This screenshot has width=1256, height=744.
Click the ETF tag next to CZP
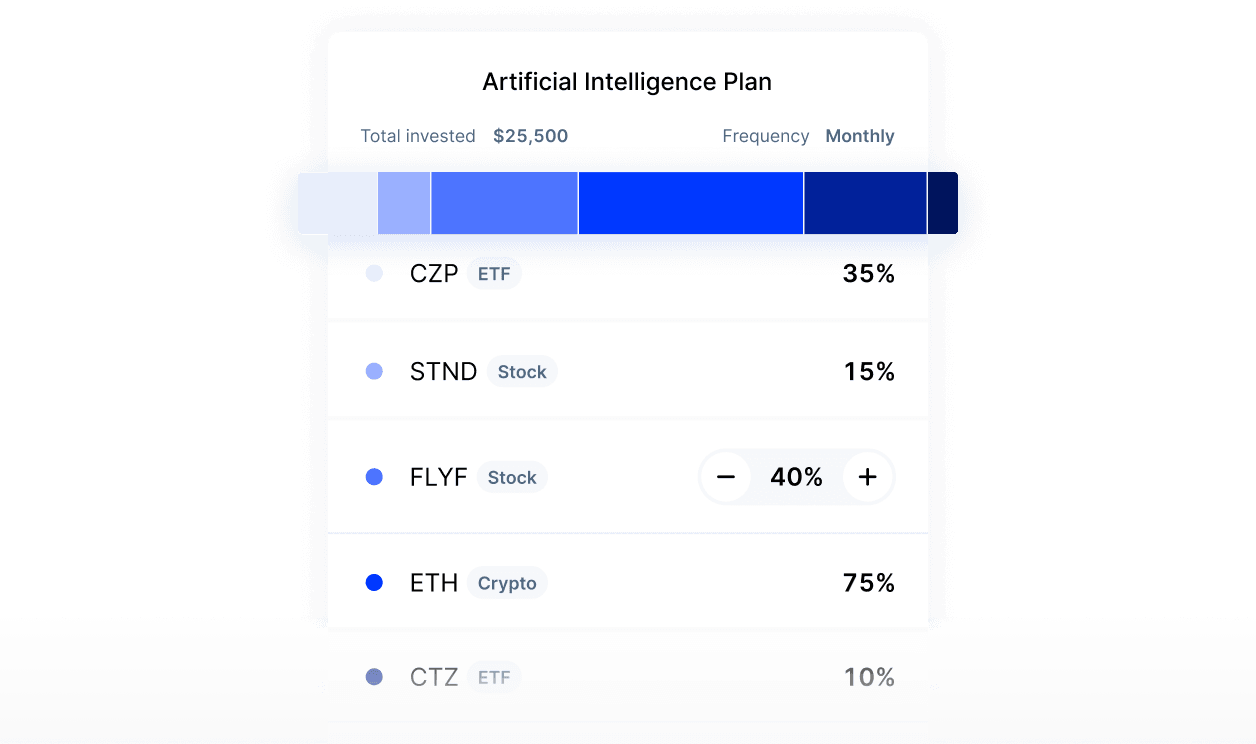pyautogui.click(x=494, y=273)
